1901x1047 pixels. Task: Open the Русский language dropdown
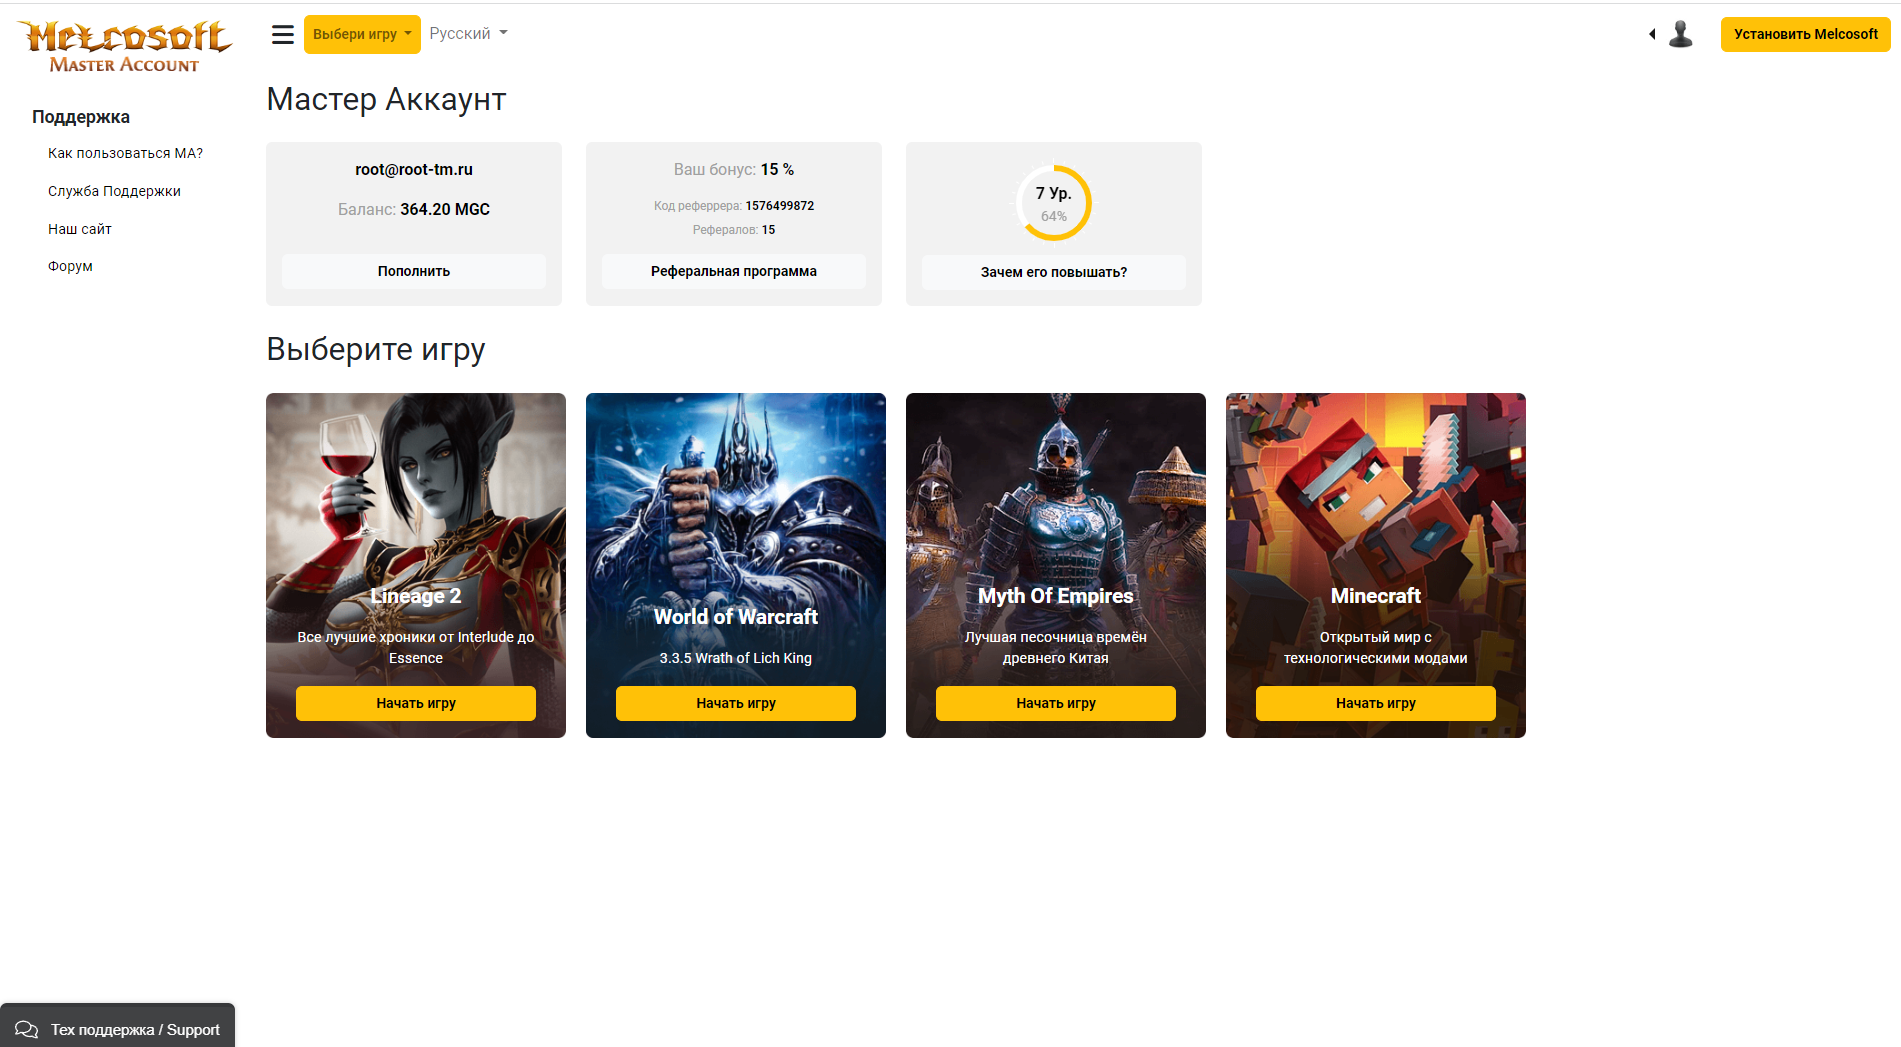point(468,34)
